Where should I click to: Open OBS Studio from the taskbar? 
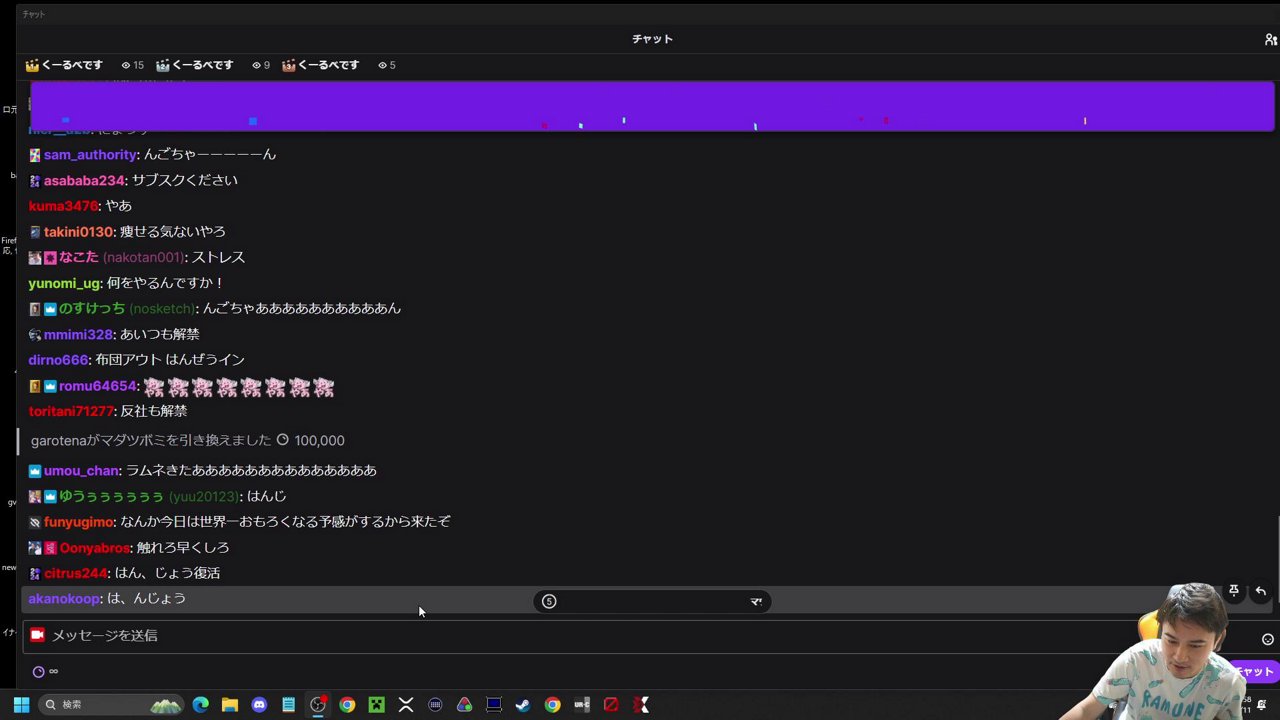pos(318,705)
